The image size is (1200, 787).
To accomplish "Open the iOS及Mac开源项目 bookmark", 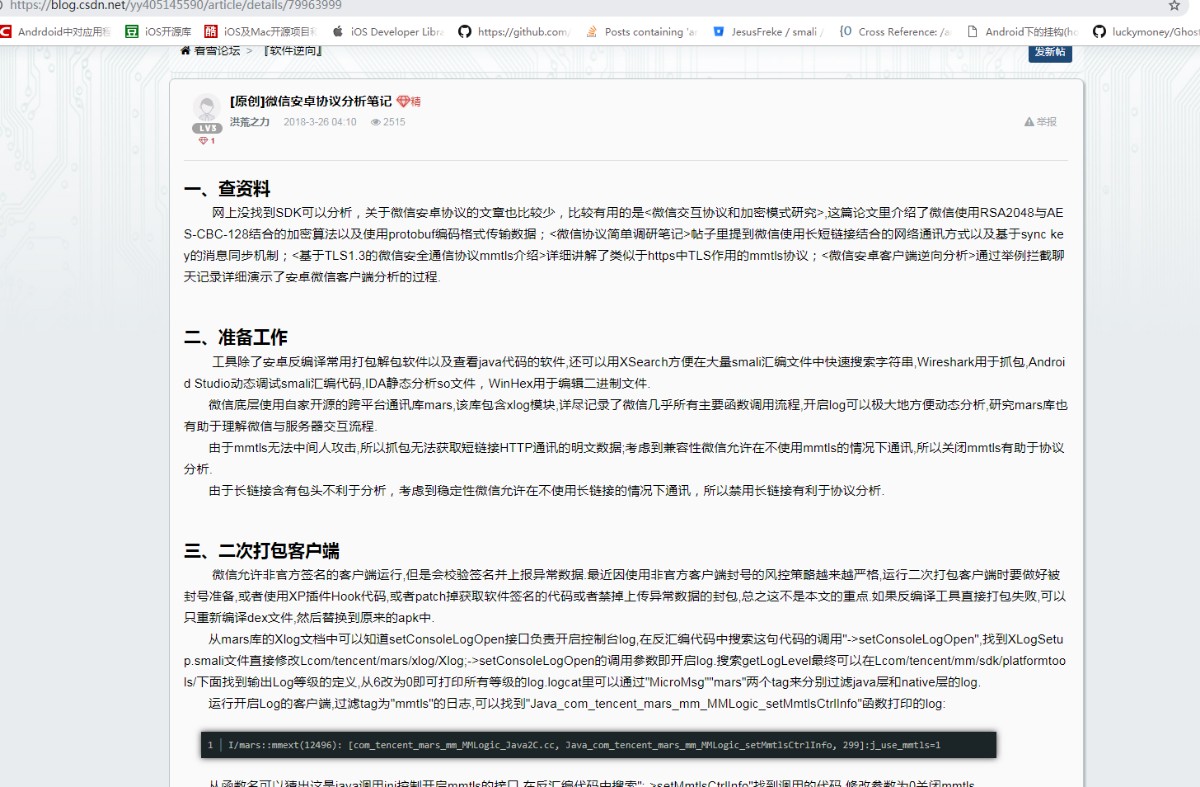I will (260, 32).
